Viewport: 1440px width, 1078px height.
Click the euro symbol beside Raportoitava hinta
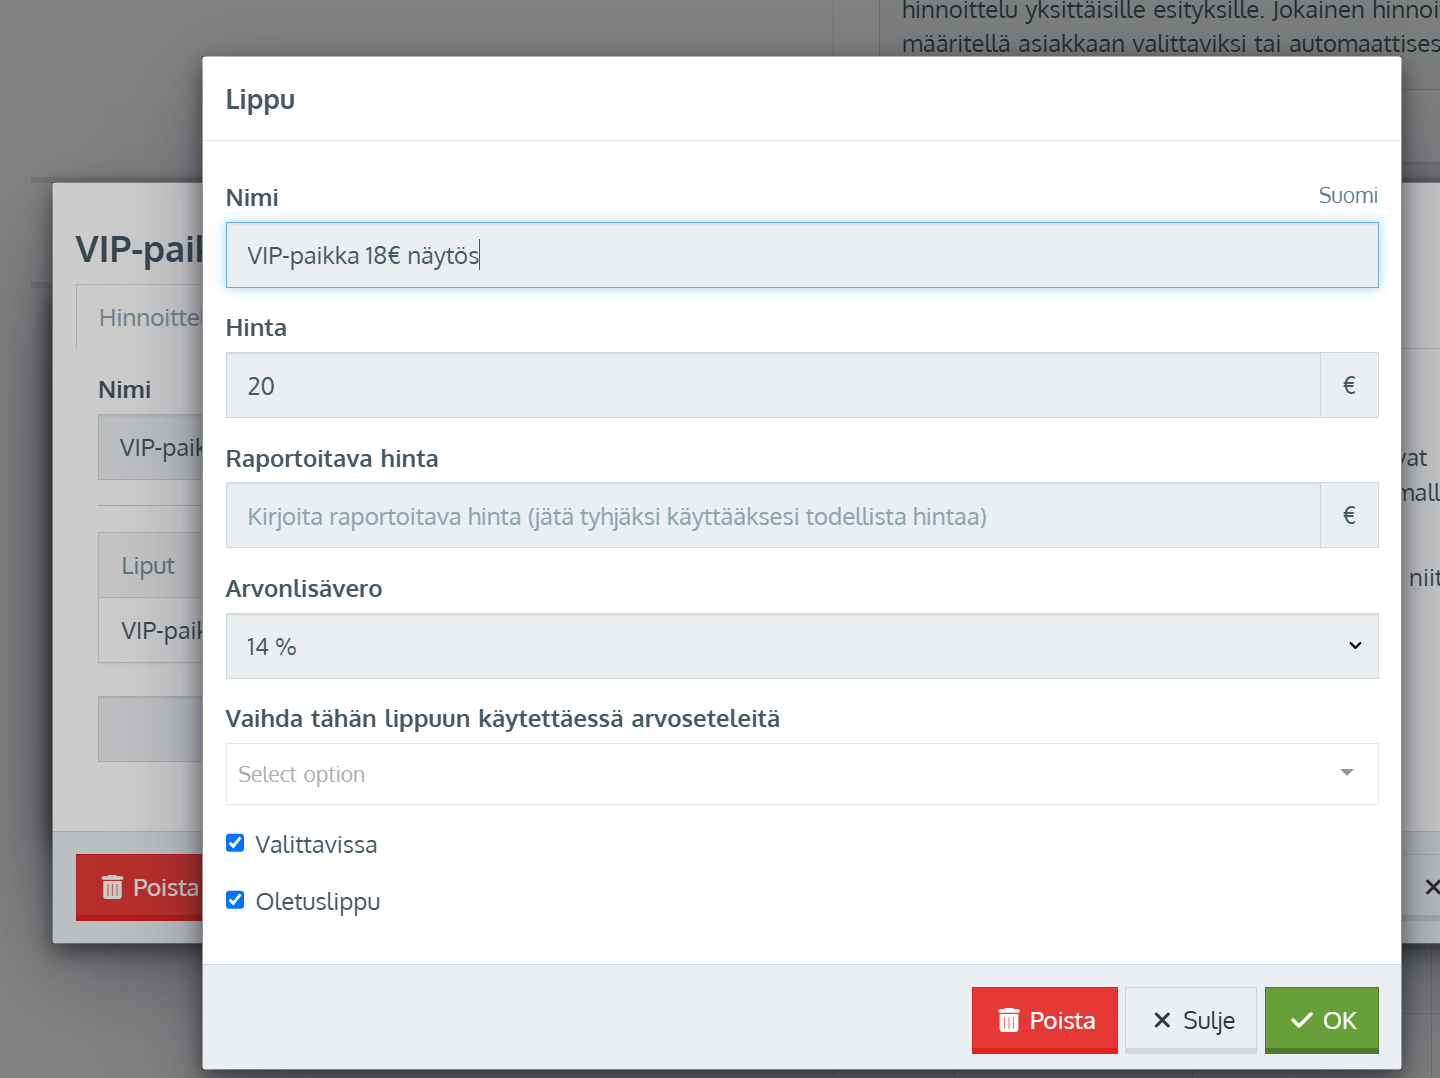1348,515
